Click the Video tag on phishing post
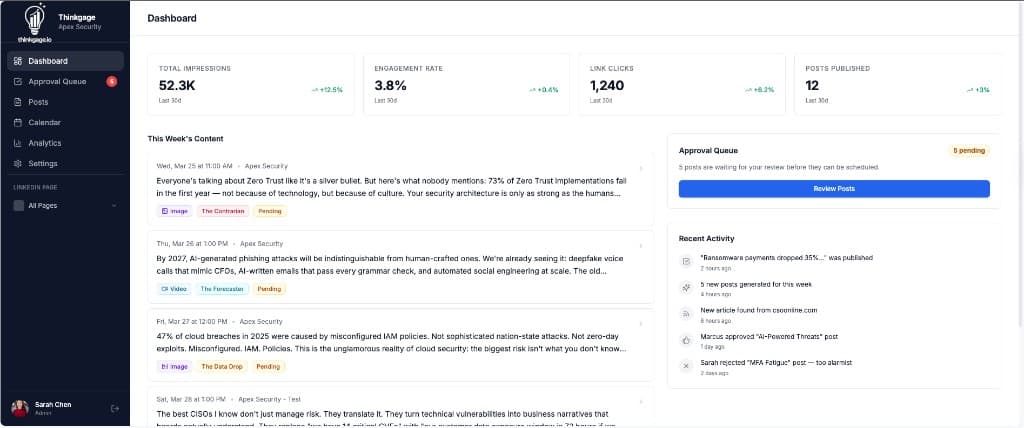Viewport: 1024px width, 428px height. click(x=174, y=289)
